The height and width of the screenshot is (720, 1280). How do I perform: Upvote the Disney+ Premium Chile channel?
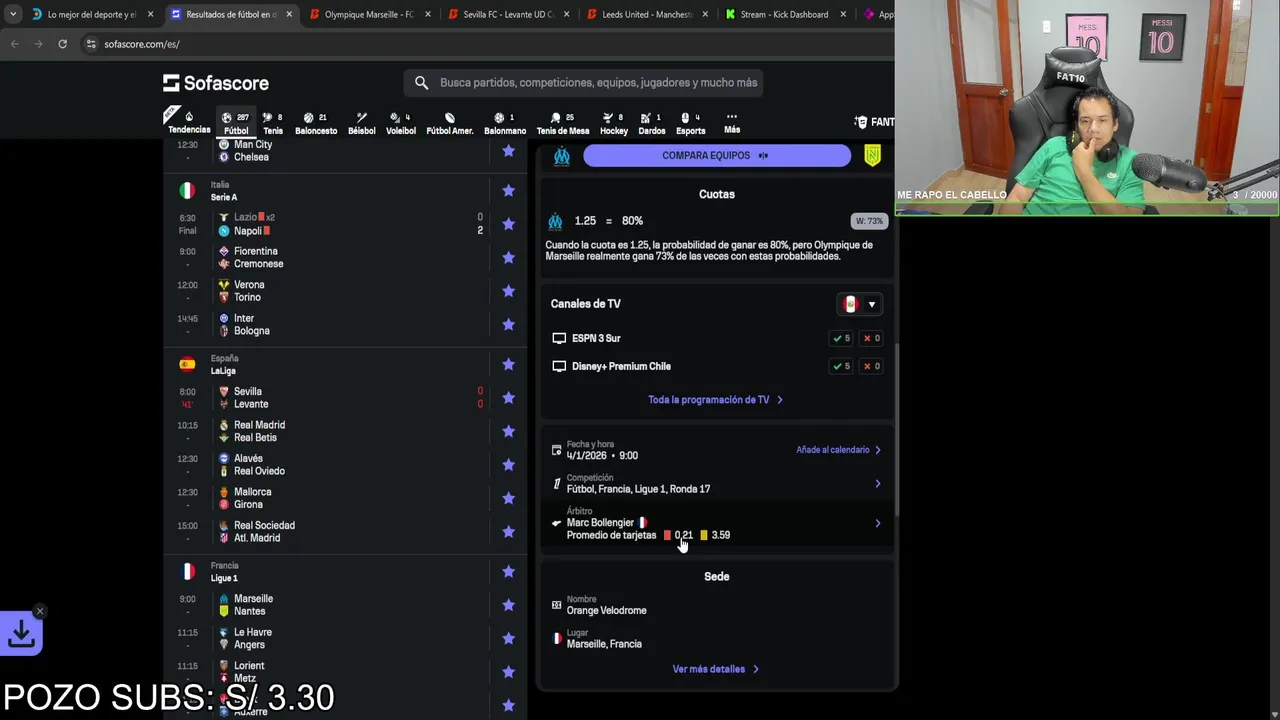(841, 366)
